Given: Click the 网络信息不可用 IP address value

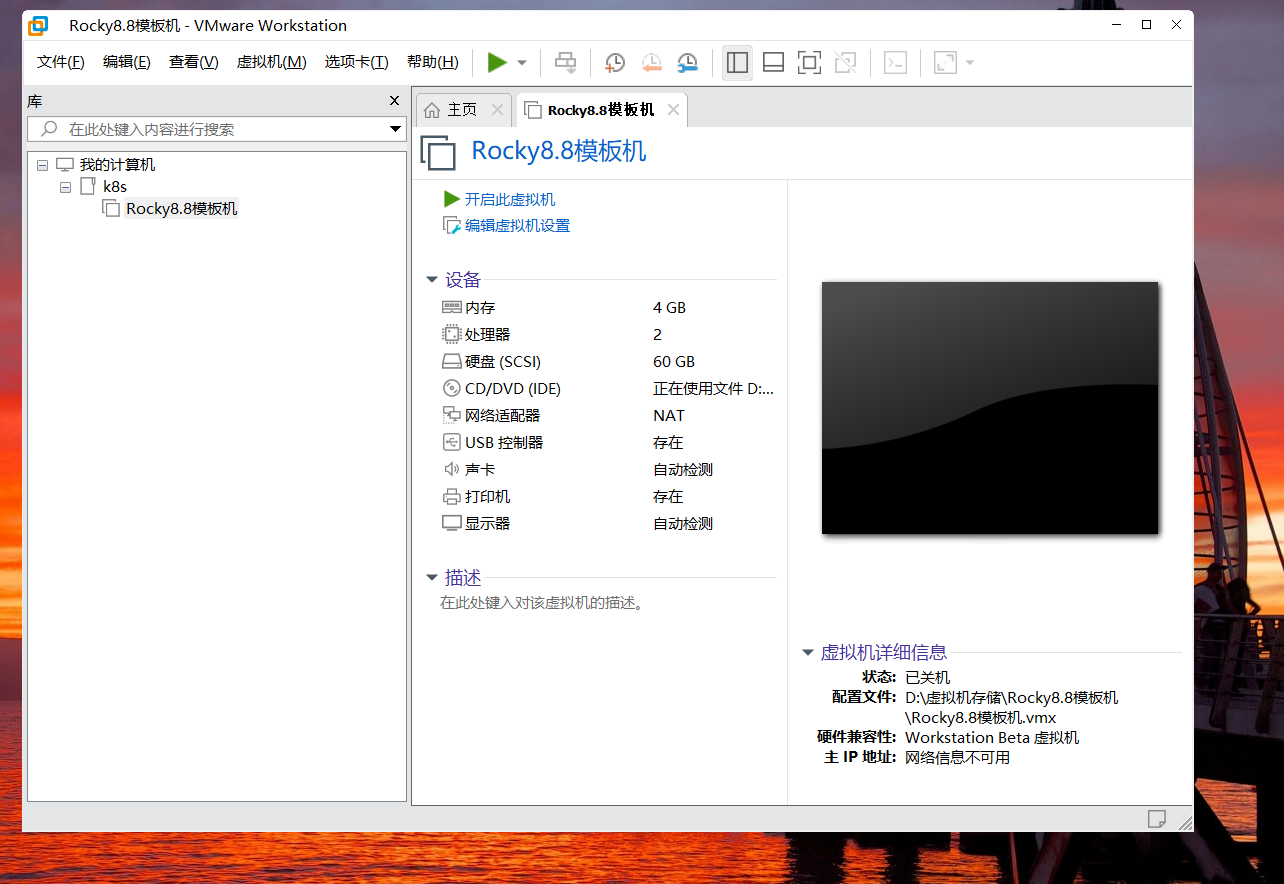Looking at the screenshot, I should point(957,758).
